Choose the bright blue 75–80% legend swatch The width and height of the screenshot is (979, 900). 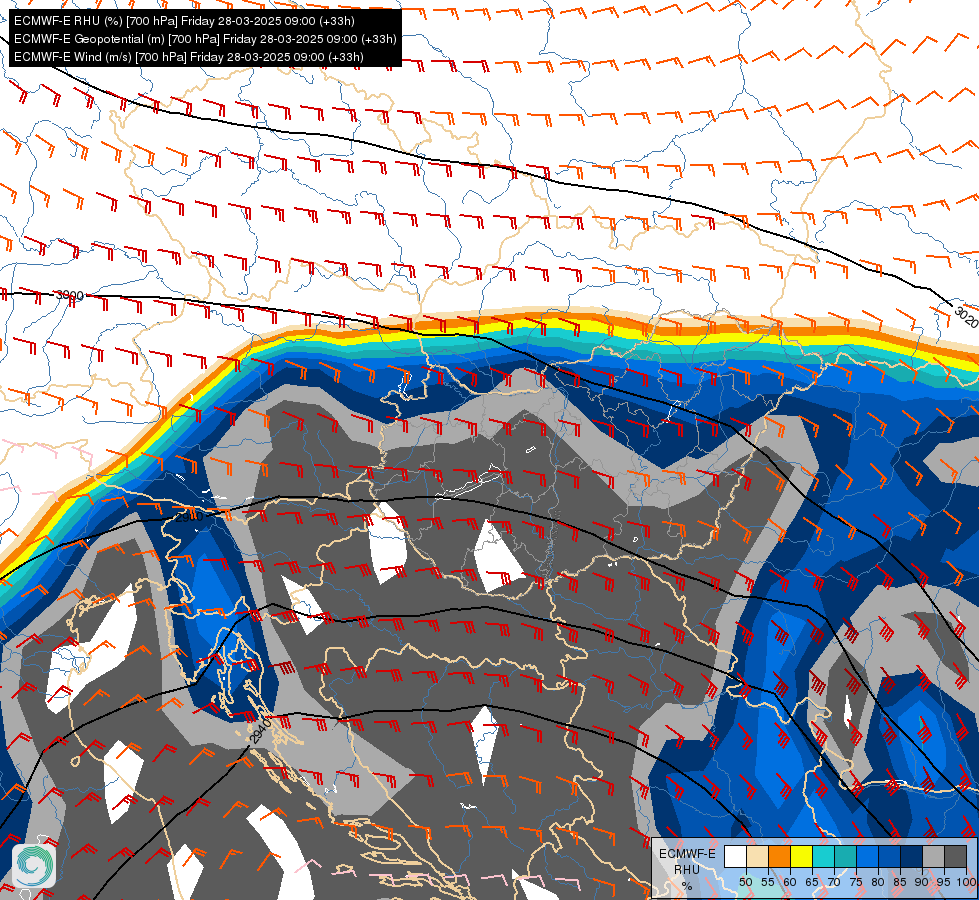coord(867,856)
